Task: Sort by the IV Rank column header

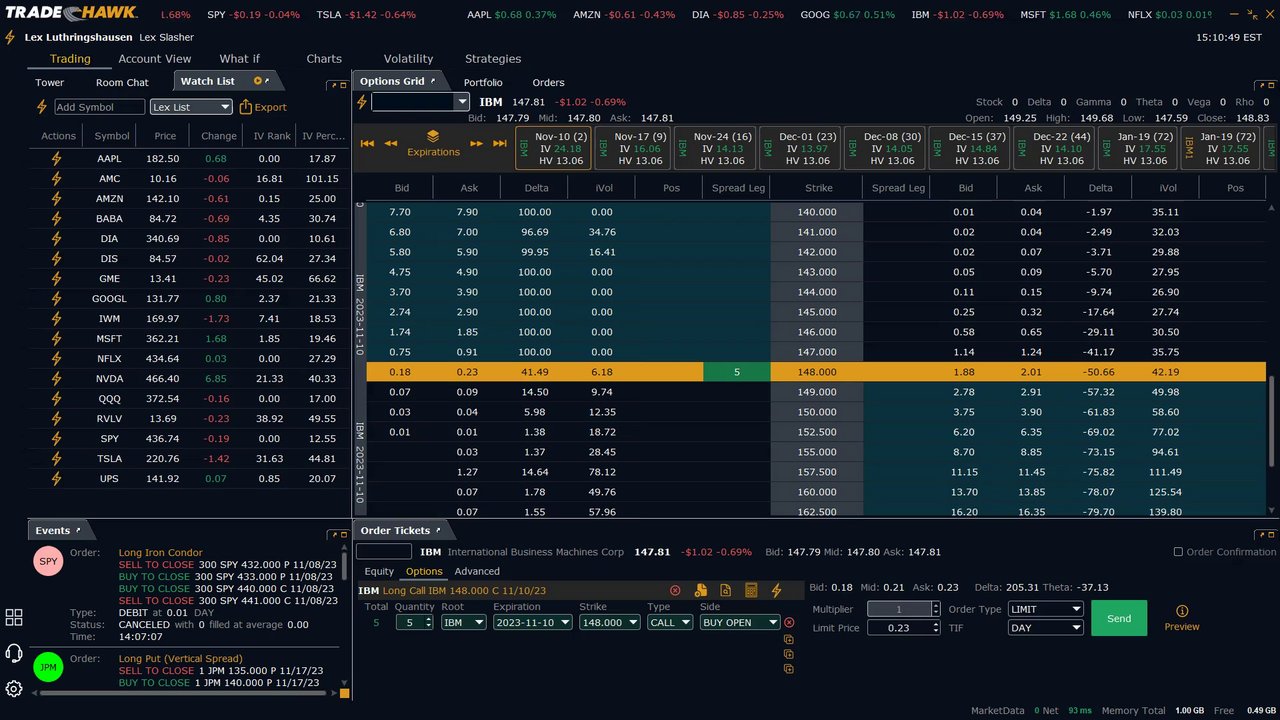Action: tap(272, 136)
